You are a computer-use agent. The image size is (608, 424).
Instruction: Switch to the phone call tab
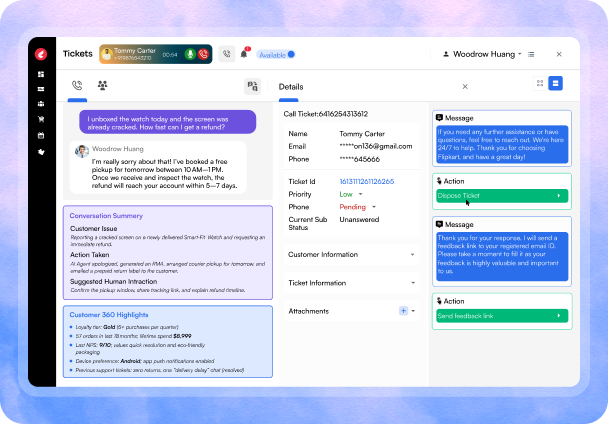pyautogui.click(x=76, y=86)
